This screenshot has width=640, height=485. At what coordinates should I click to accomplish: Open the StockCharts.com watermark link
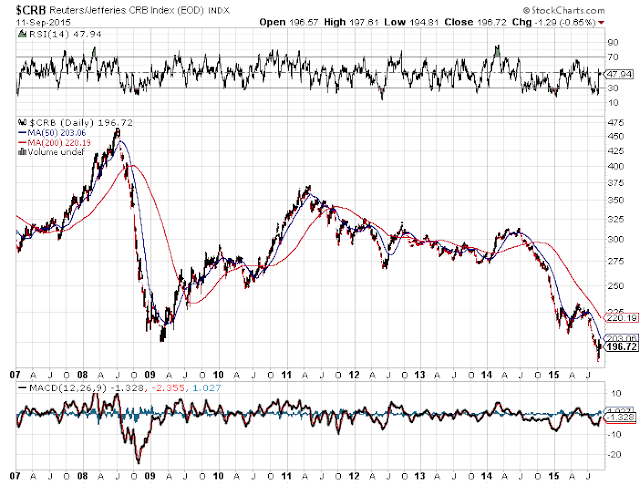(x=564, y=11)
